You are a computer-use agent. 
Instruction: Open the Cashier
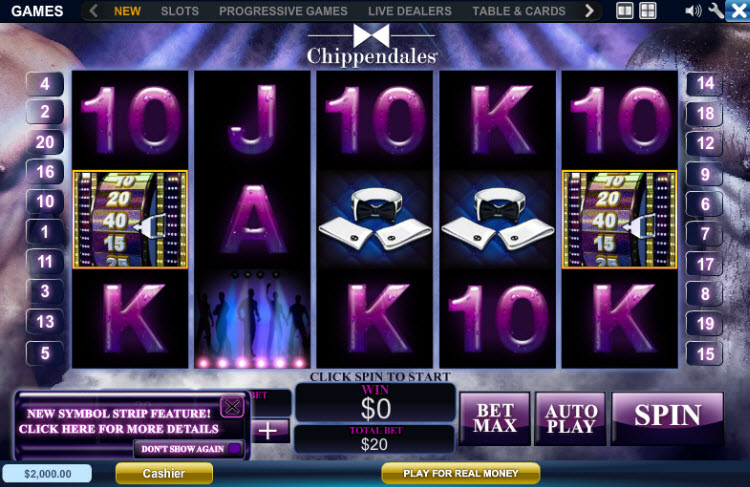[164, 473]
